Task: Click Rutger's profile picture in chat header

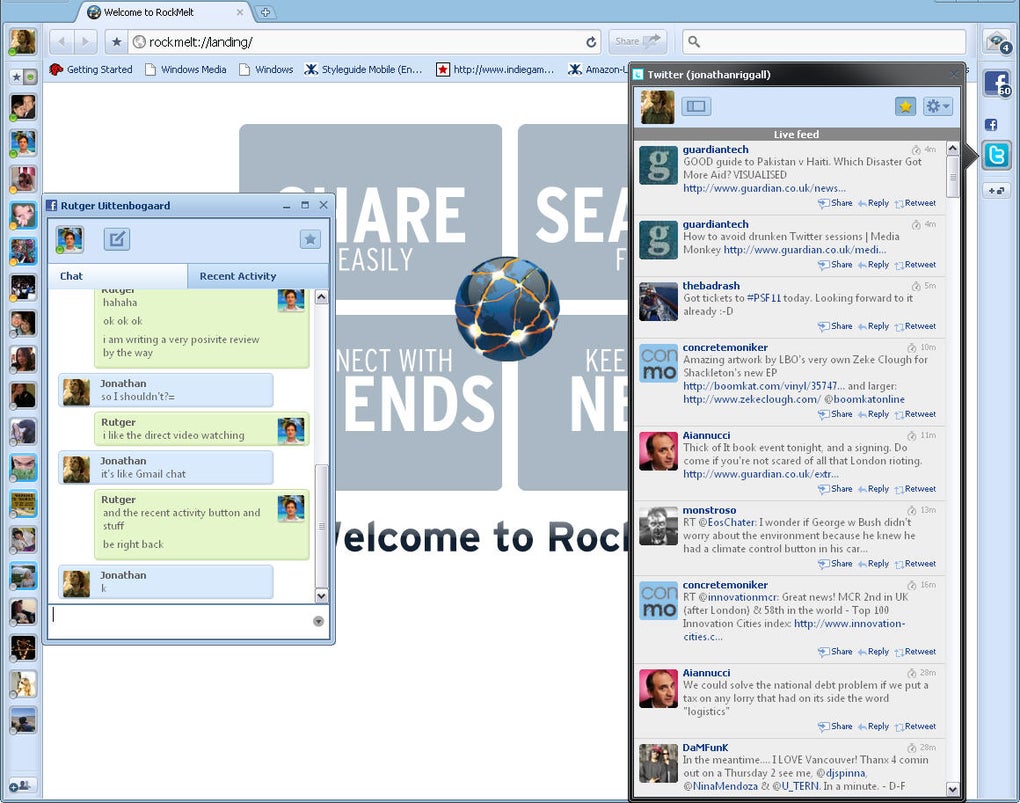Action: point(69,239)
